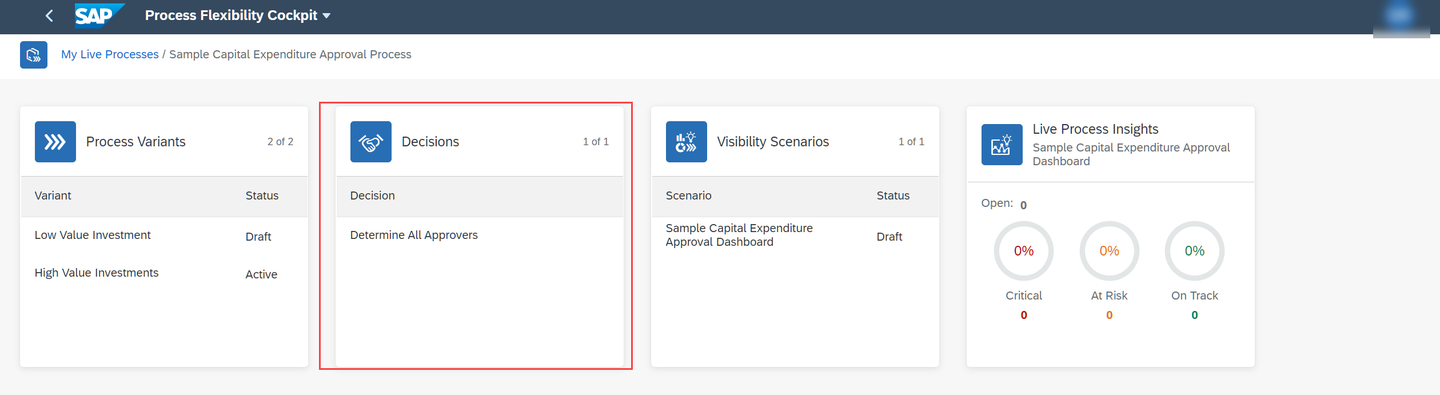Click the Decisions handshake icon
1440x395 pixels.
tap(371, 142)
